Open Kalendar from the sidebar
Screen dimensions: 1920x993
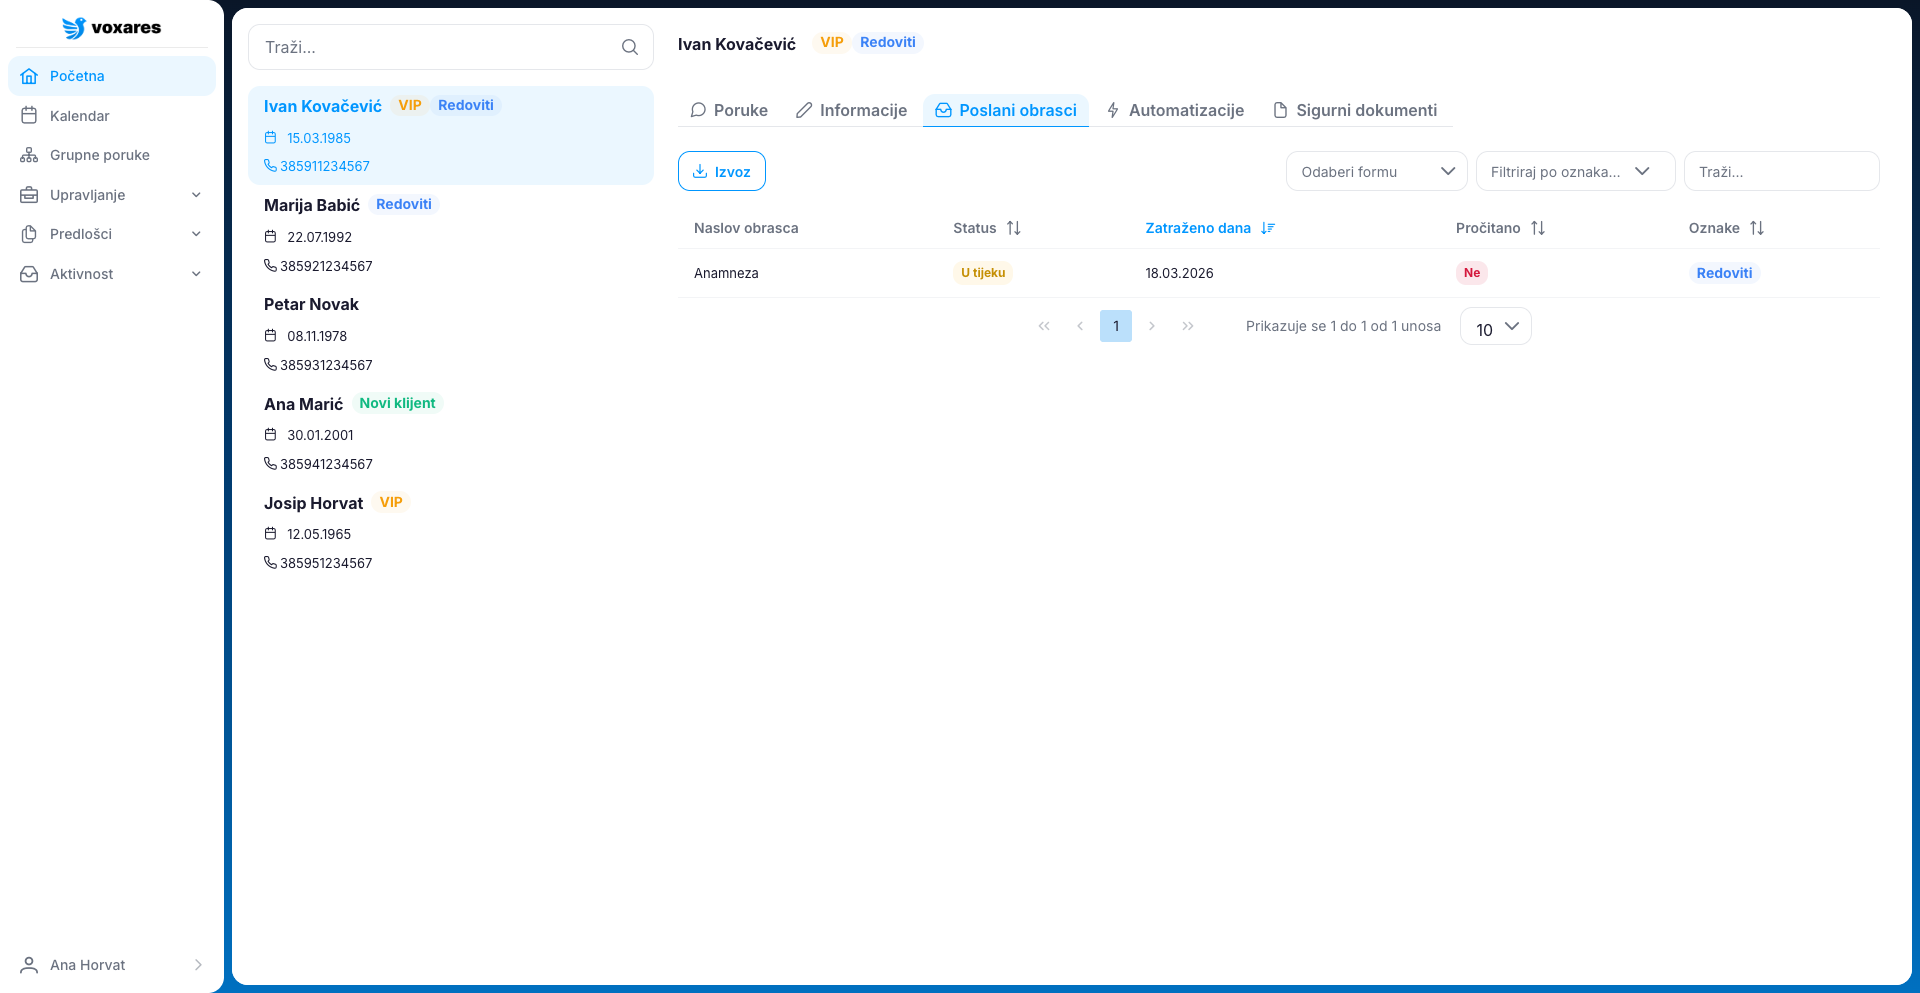click(80, 116)
